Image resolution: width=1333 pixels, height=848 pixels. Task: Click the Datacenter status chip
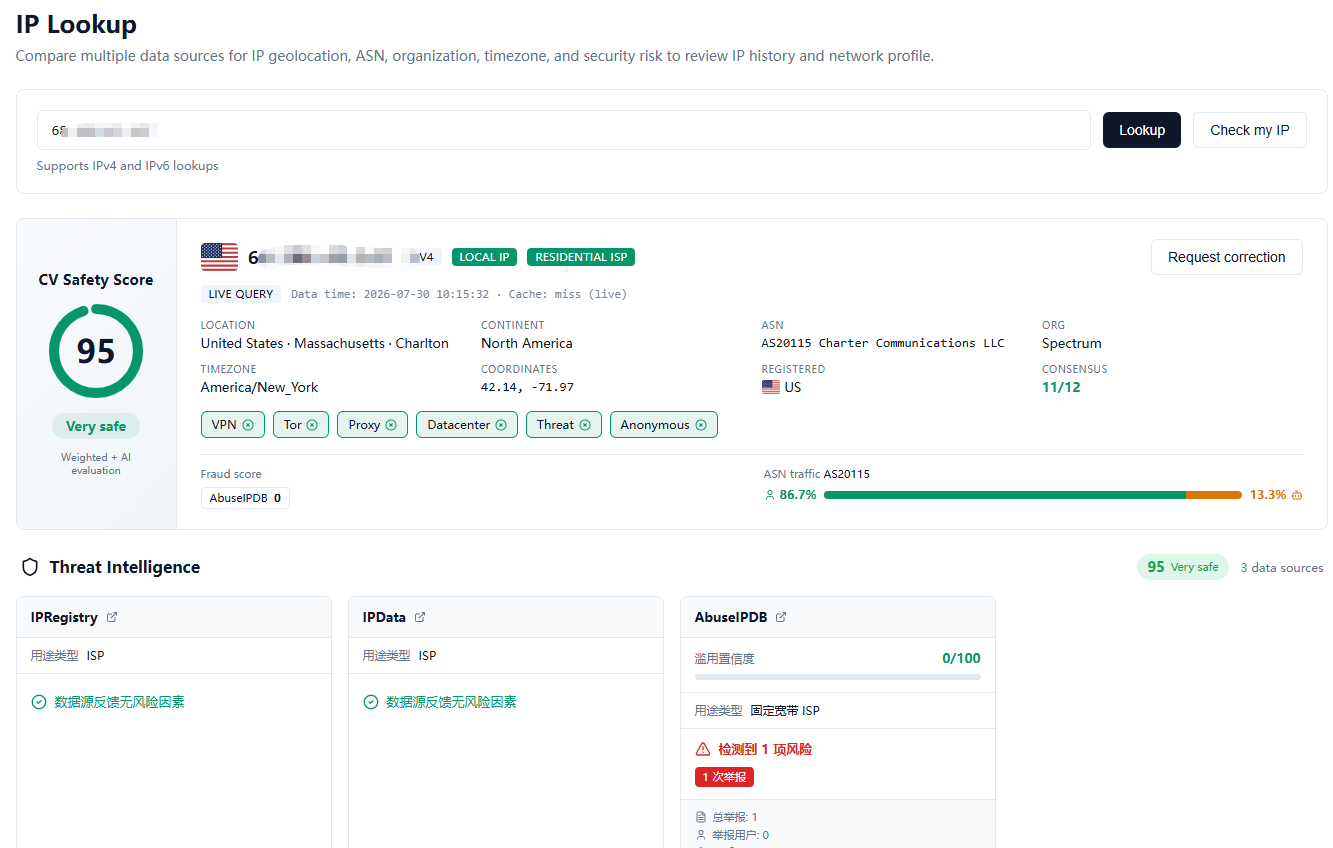click(x=467, y=425)
